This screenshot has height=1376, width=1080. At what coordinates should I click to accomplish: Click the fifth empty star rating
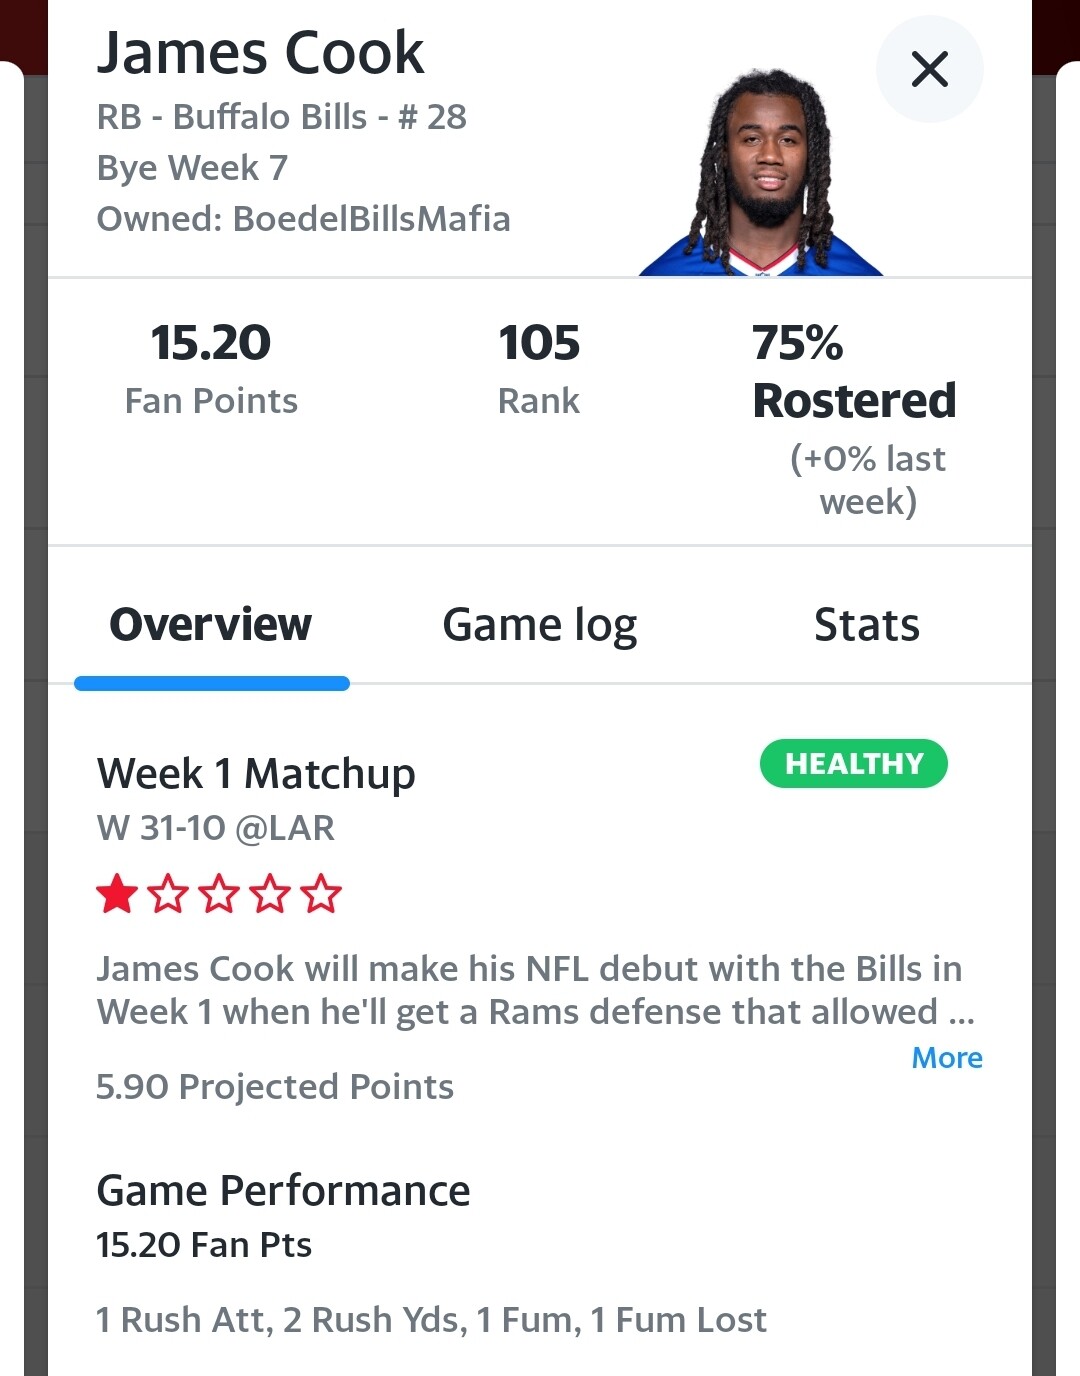click(321, 893)
